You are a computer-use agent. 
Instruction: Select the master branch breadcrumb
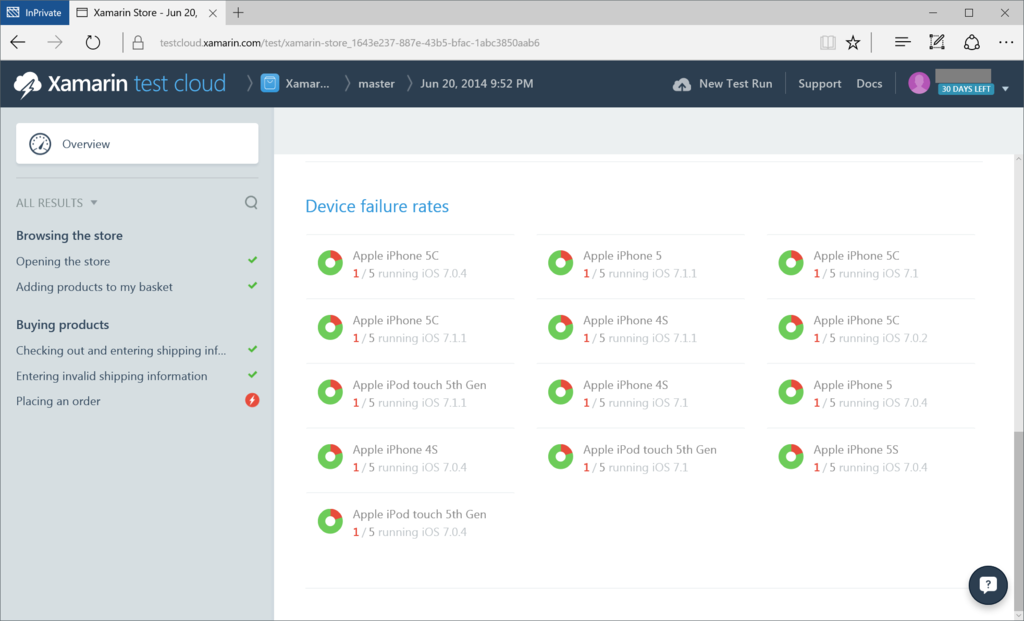(376, 84)
